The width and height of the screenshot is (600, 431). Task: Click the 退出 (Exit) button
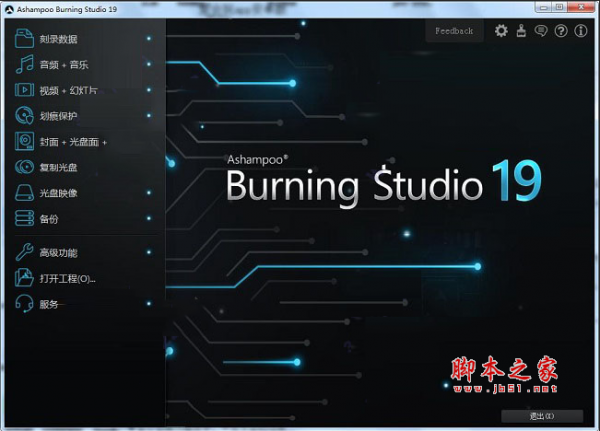[x=542, y=416]
